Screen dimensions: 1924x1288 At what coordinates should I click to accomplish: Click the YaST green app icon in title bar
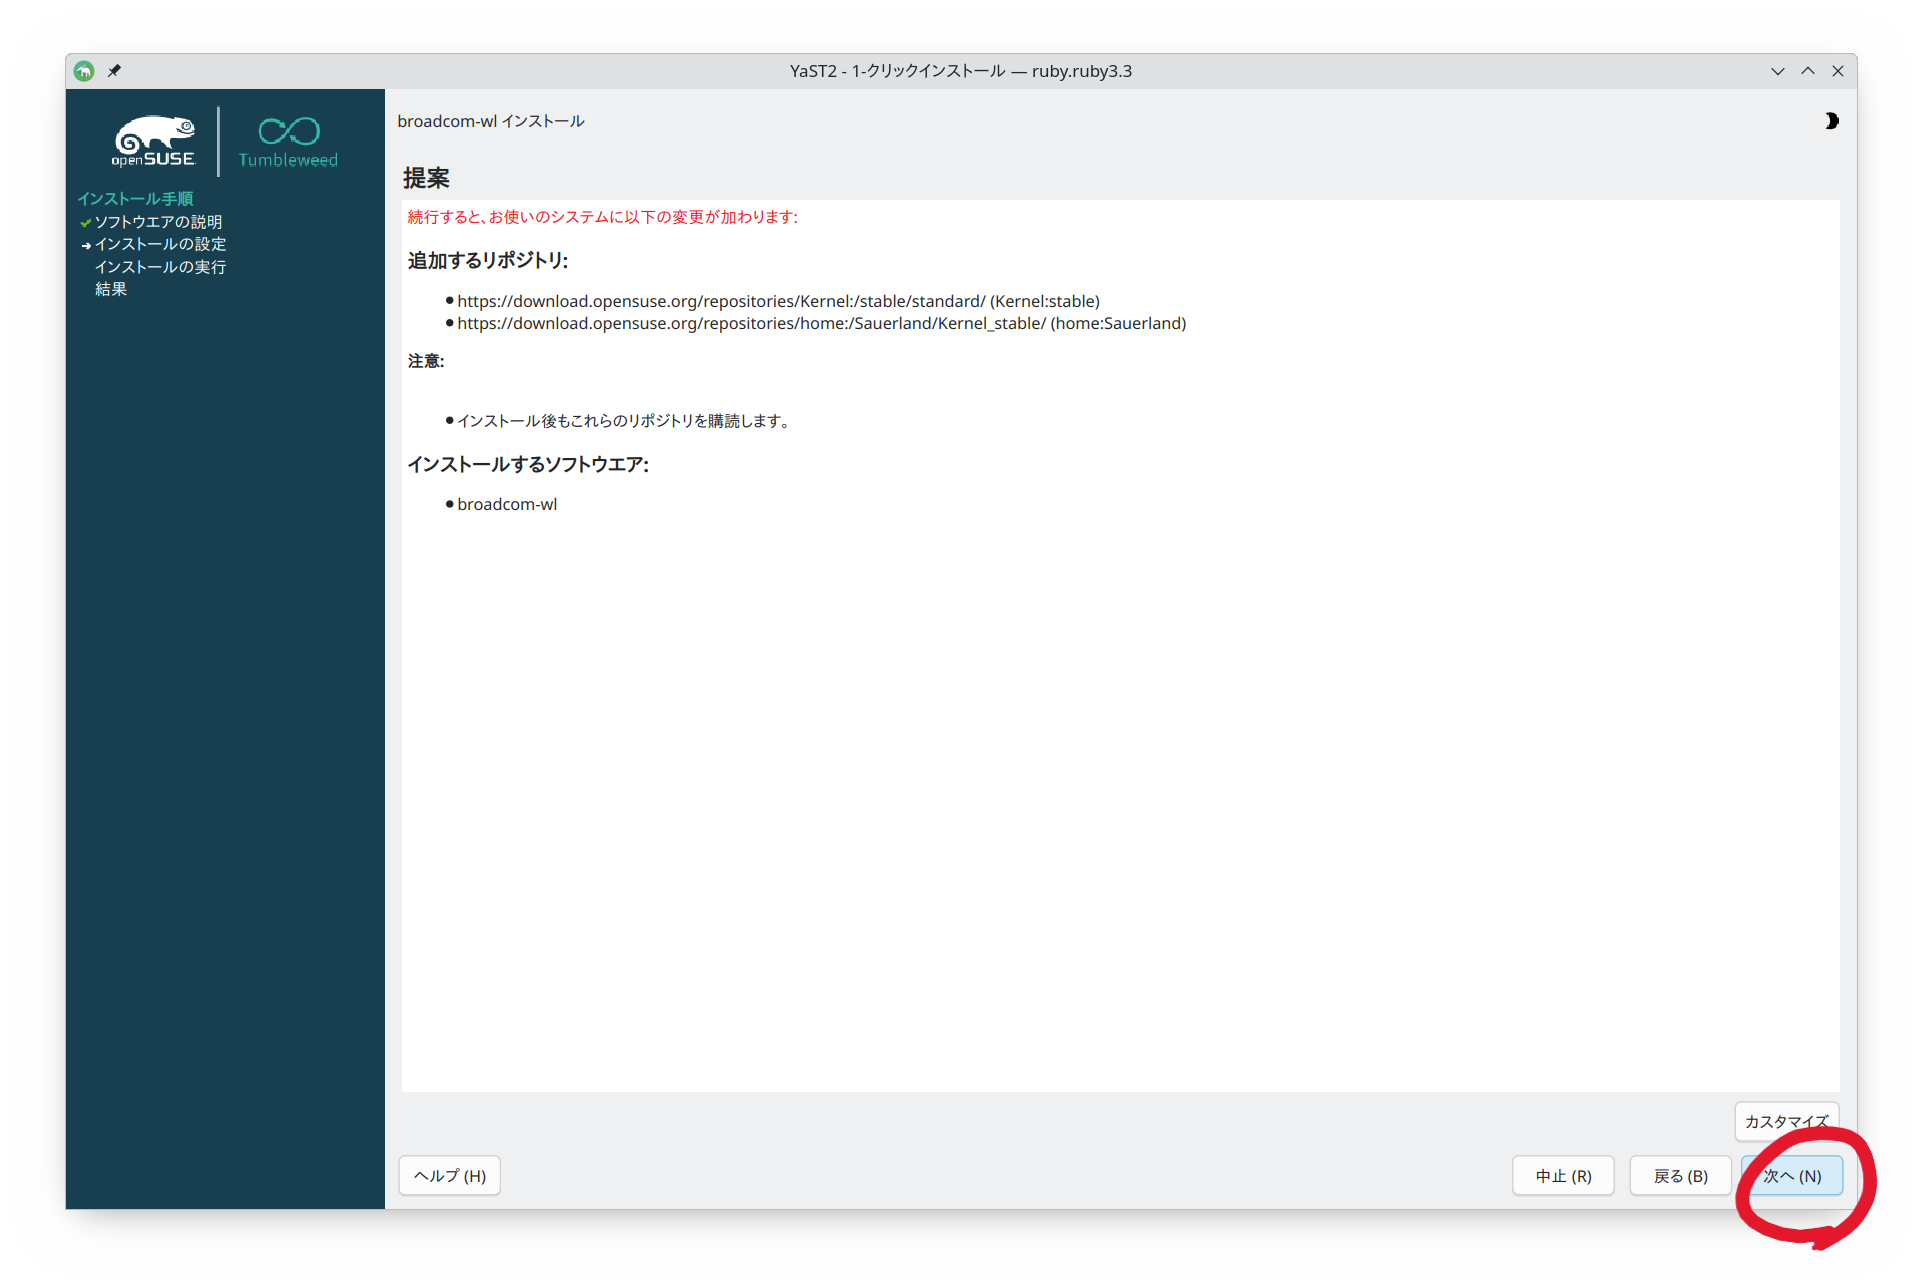(85, 71)
